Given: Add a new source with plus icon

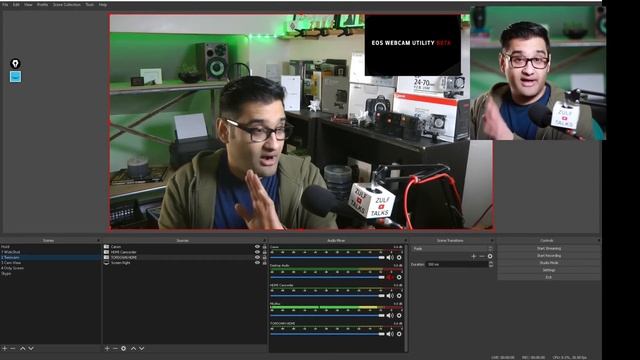Looking at the screenshot, I should [x=107, y=349].
